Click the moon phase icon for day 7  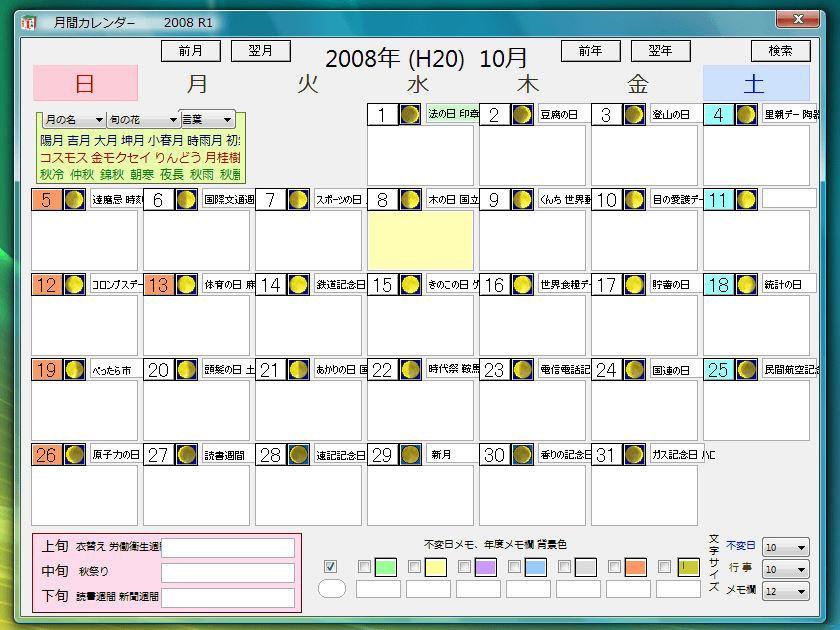coord(298,200)
